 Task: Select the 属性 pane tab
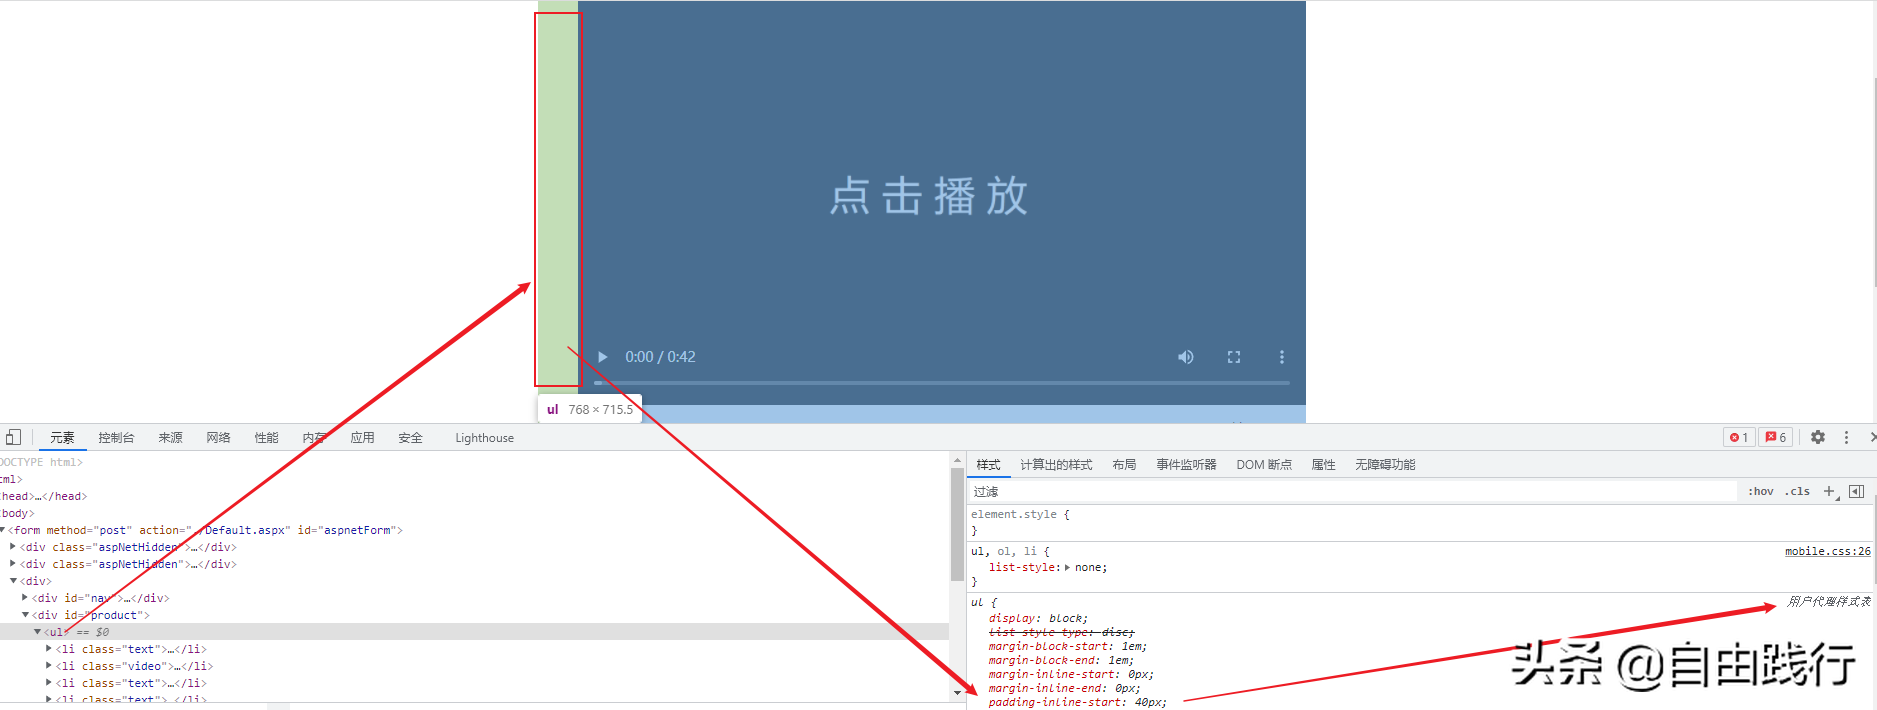coord(1323,465)
